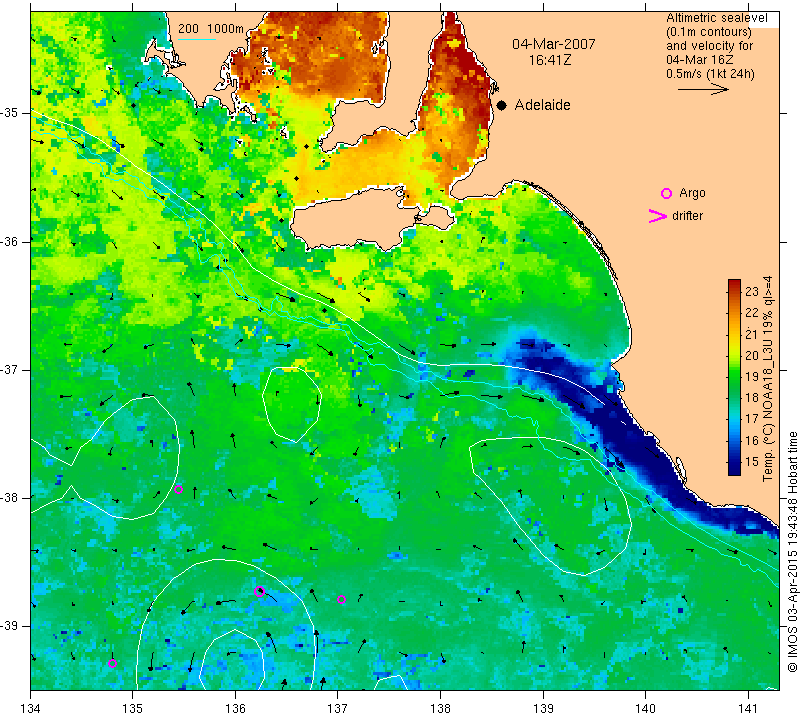Click the Argo float marker near 135.4, -38
The image size is (800, 720).
[x=179, y=489]
